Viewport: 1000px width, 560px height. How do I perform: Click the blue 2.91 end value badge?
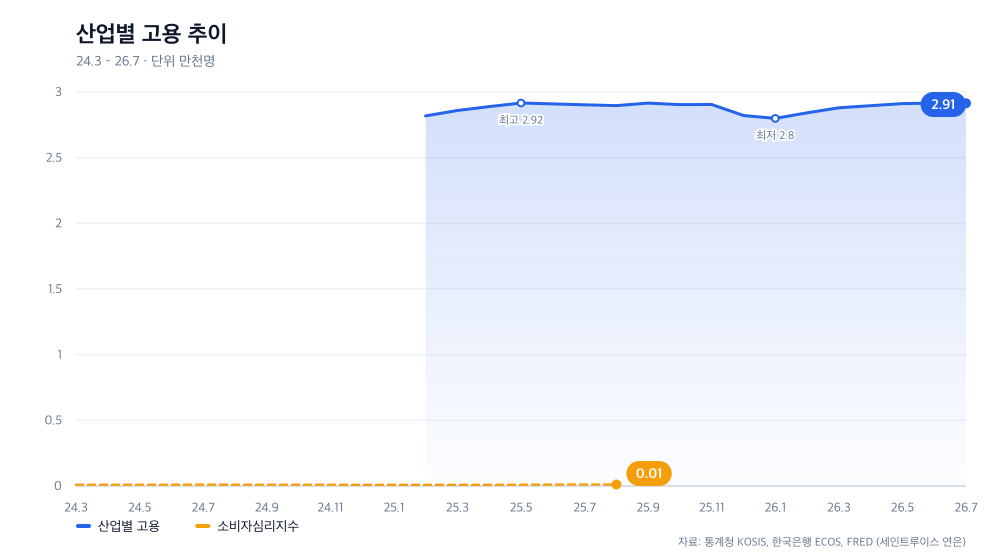pyautogui.click(x=943, y=104)
